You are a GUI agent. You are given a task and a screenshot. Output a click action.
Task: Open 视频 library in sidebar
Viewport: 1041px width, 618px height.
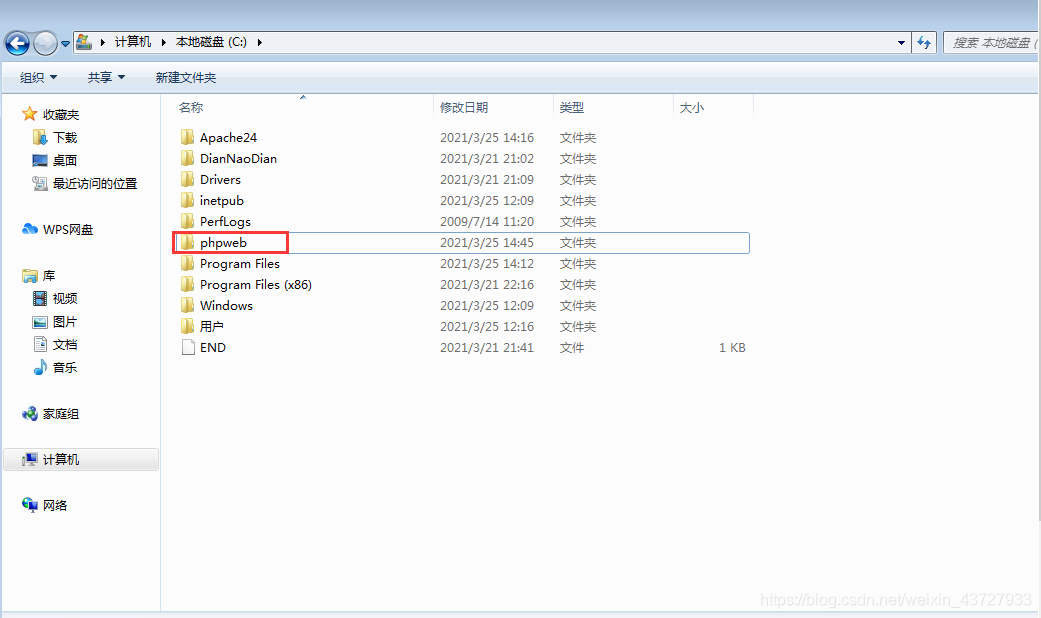click(x=55, y=299)
